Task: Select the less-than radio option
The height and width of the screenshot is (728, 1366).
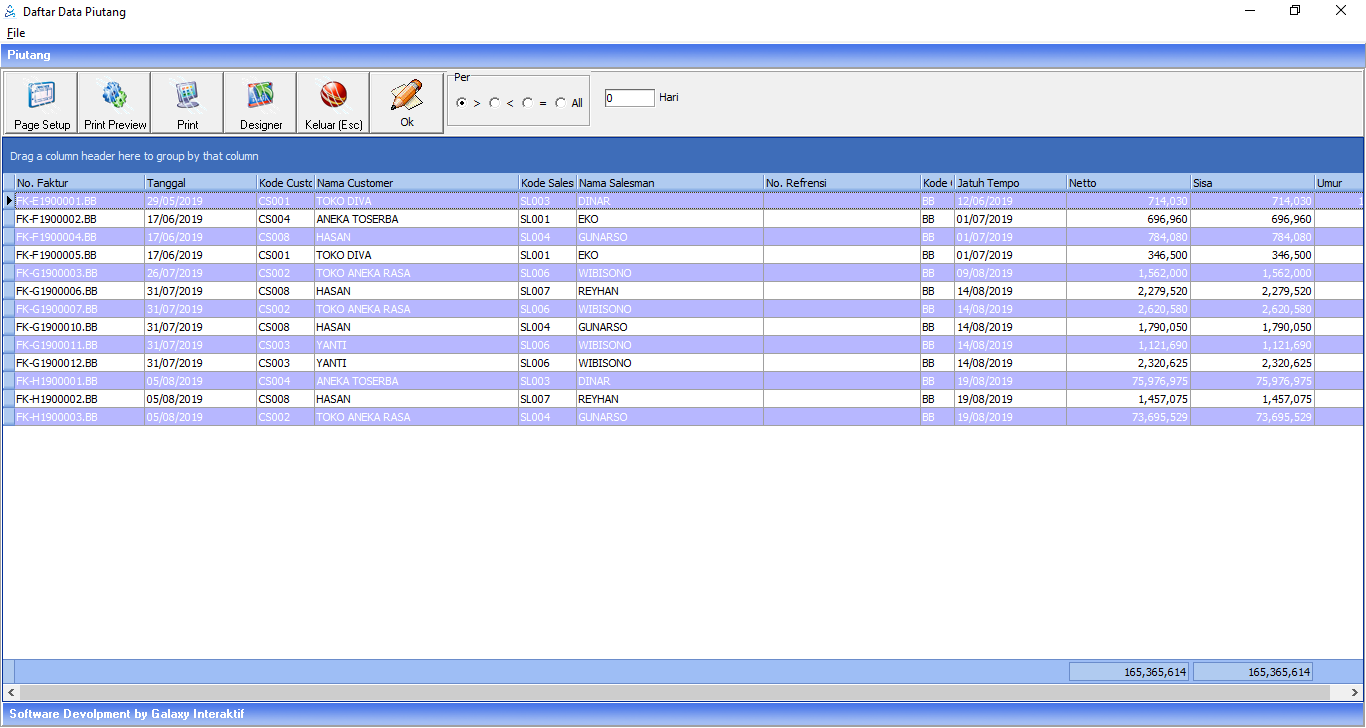Action: pos(494,103)
